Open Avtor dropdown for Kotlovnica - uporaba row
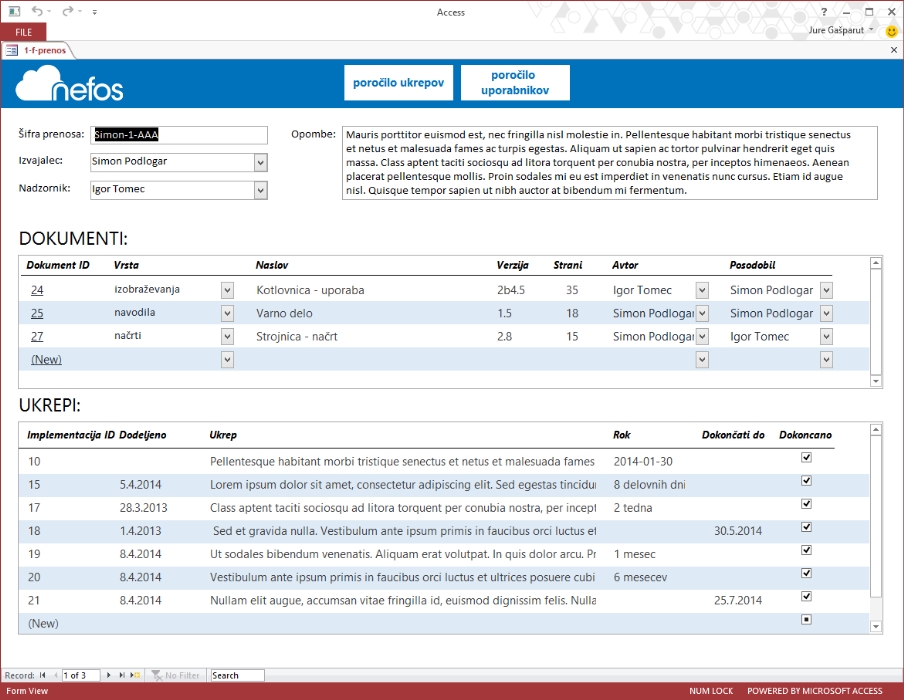 point(702,290)
